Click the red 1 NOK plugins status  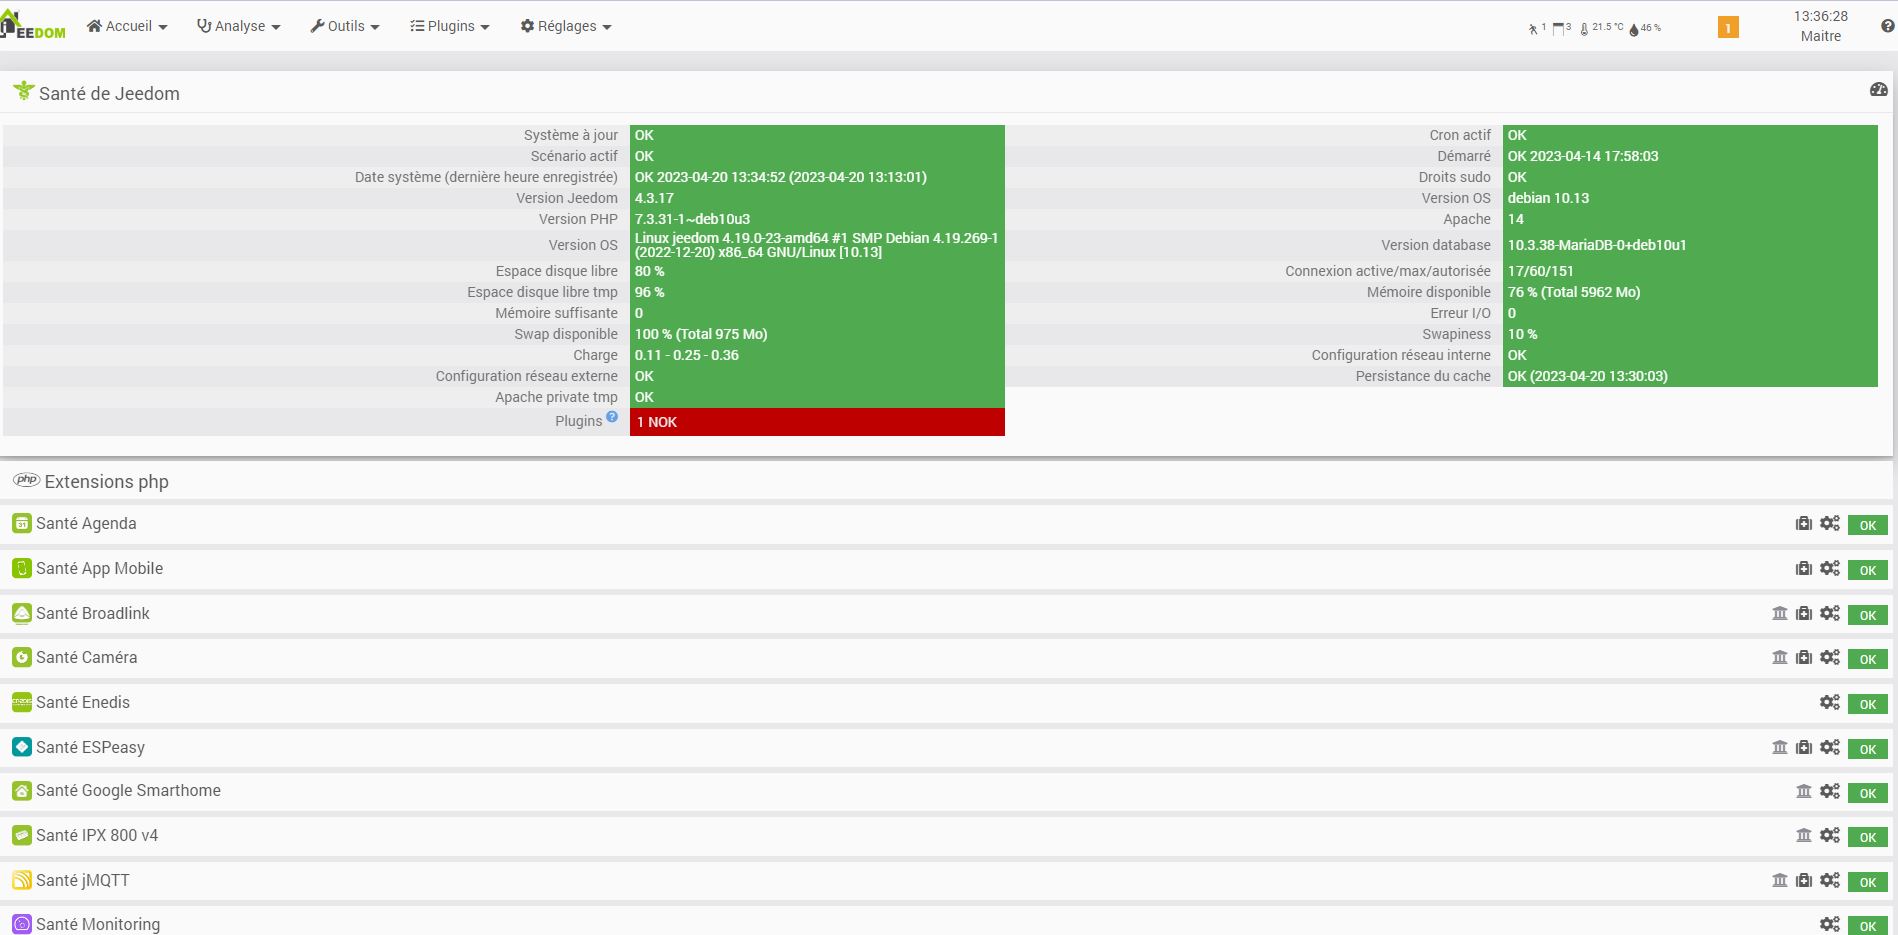817,422
